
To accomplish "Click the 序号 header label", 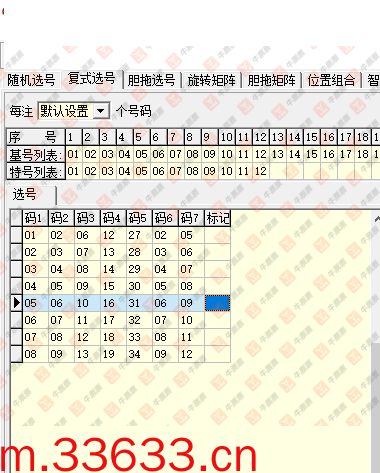I will coord(36,137).
